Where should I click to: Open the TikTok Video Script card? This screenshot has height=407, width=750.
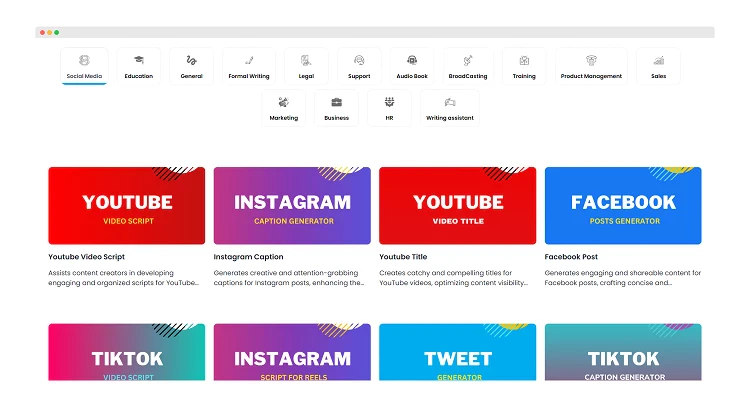(x=127, y=352)
